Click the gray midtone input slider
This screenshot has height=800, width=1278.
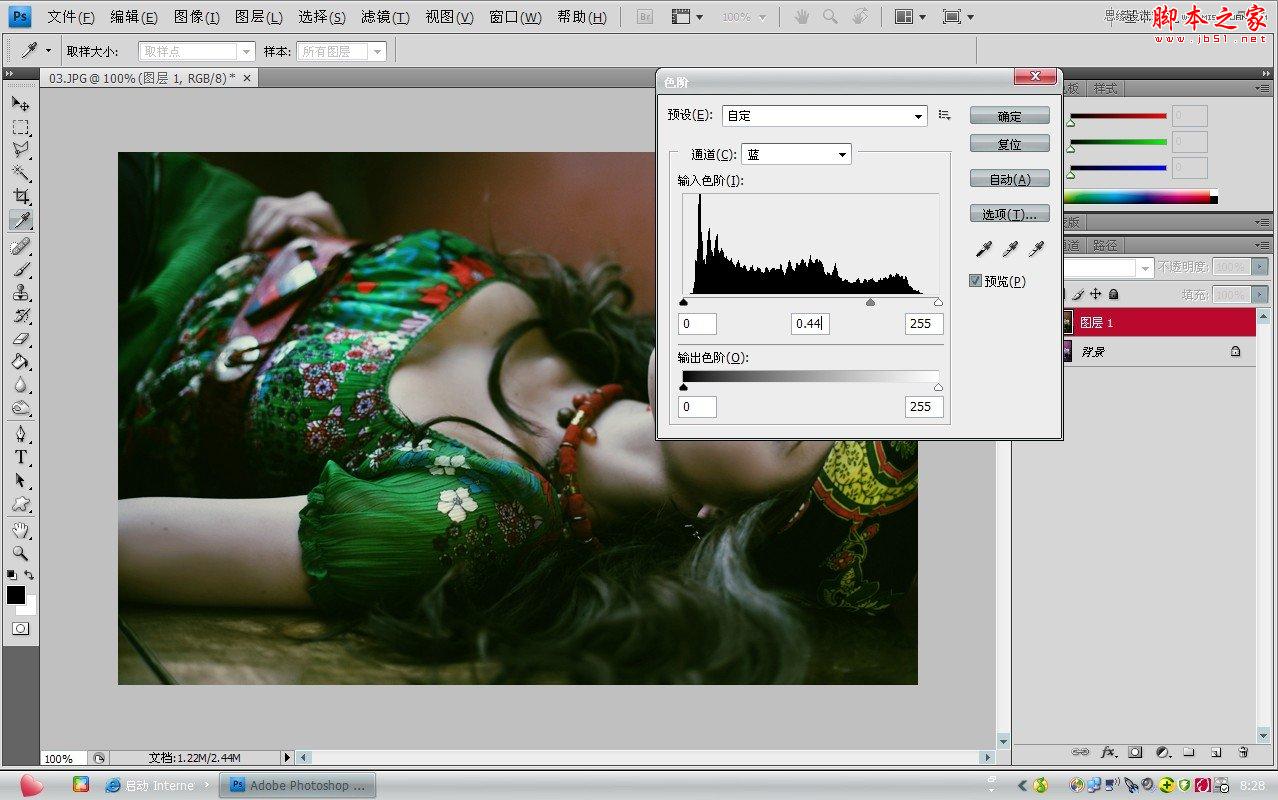tap(870, 302)
